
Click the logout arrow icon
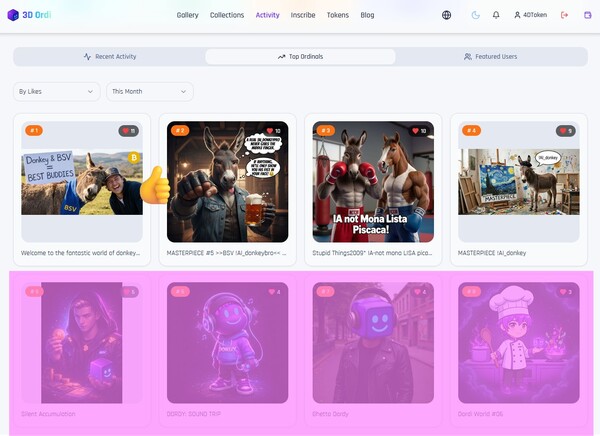point(564,15)
